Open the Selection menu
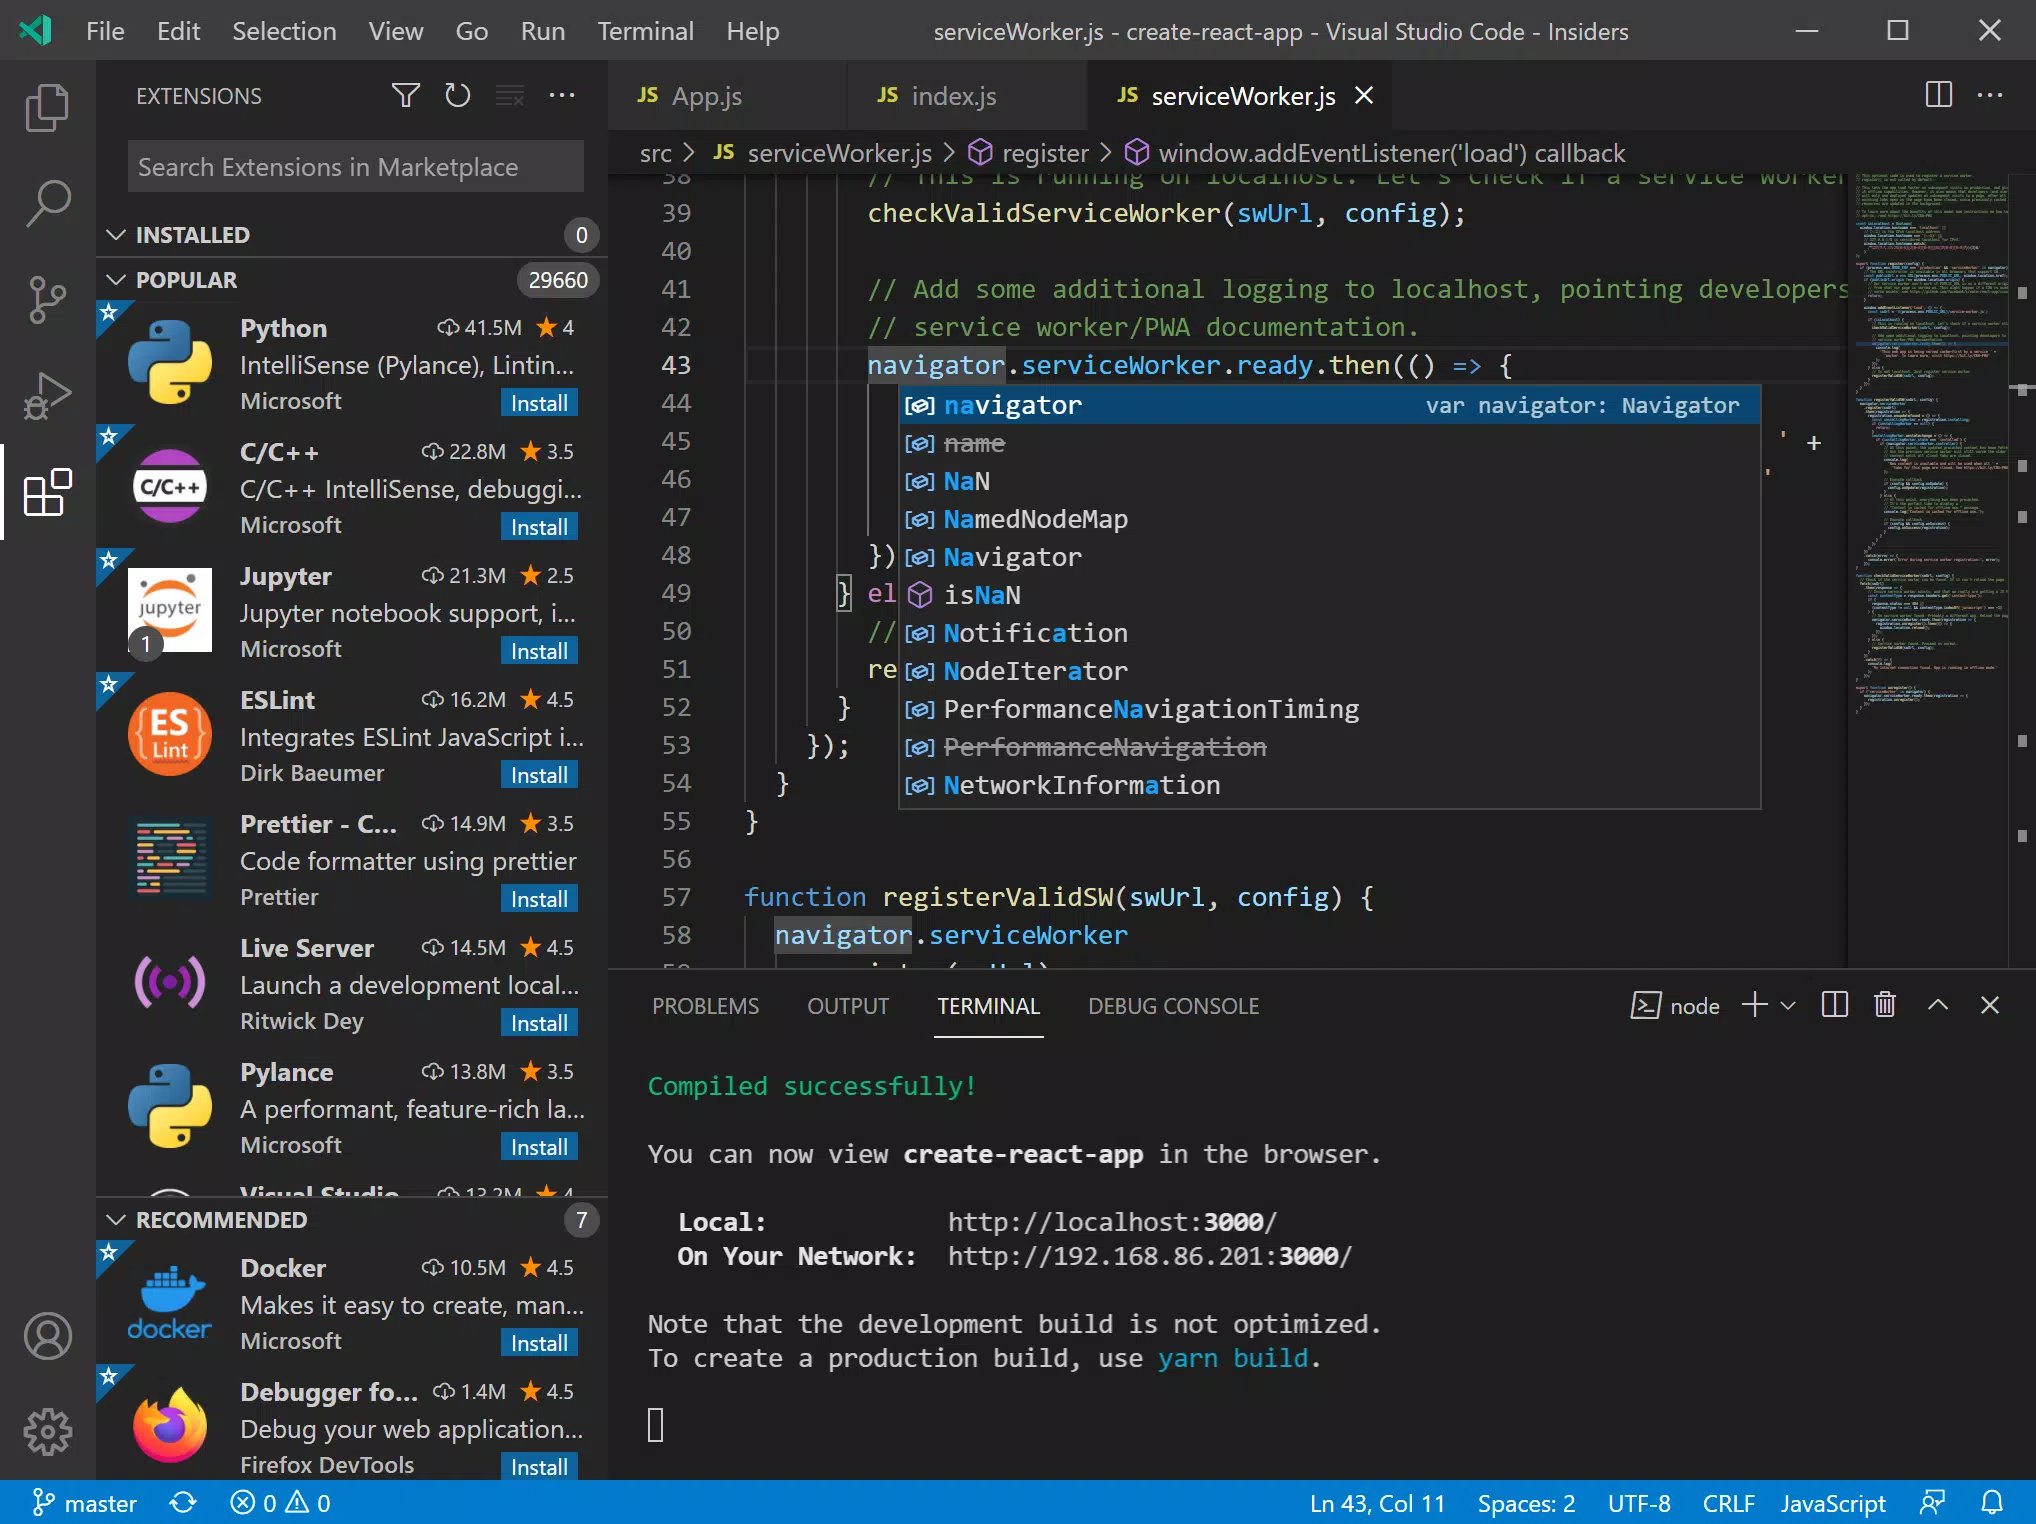Viewport: 2036px width, 1524px height. tap(284, 31)
